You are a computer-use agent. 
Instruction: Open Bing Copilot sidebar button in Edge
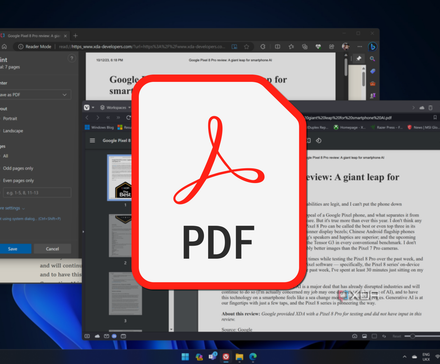pos(373,47)
